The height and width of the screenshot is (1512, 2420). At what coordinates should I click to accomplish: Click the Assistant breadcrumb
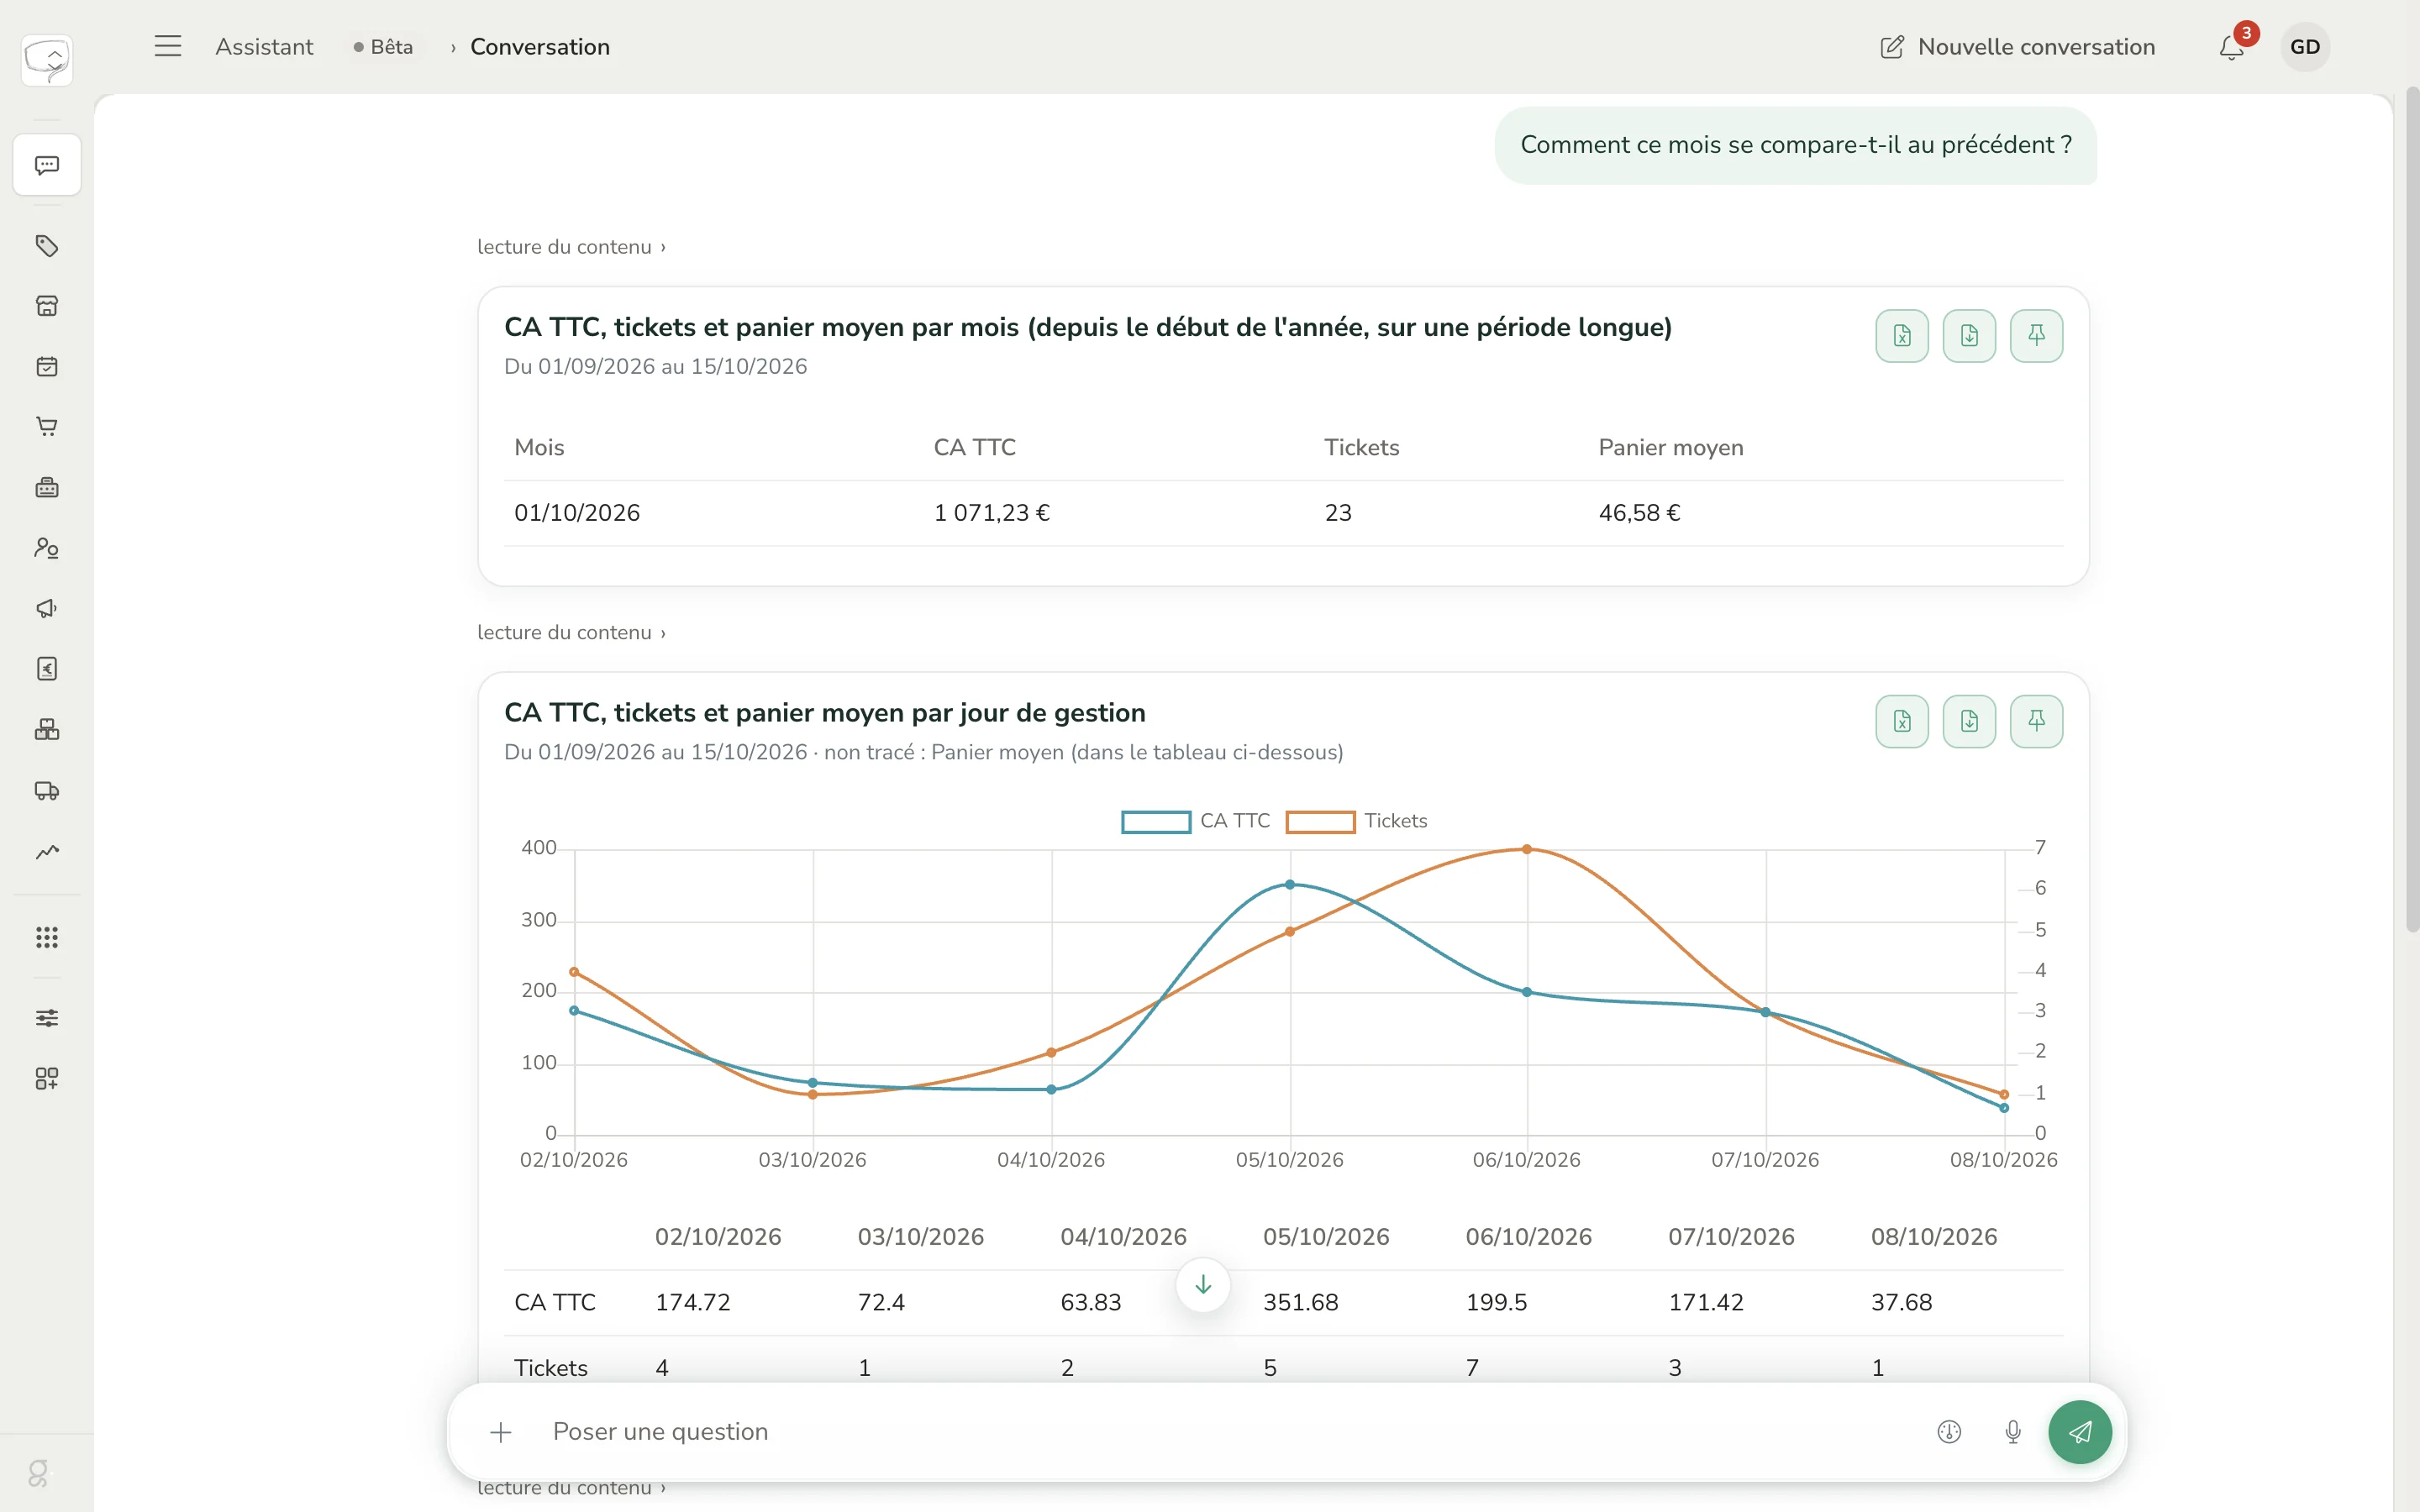tap(264, 47)
